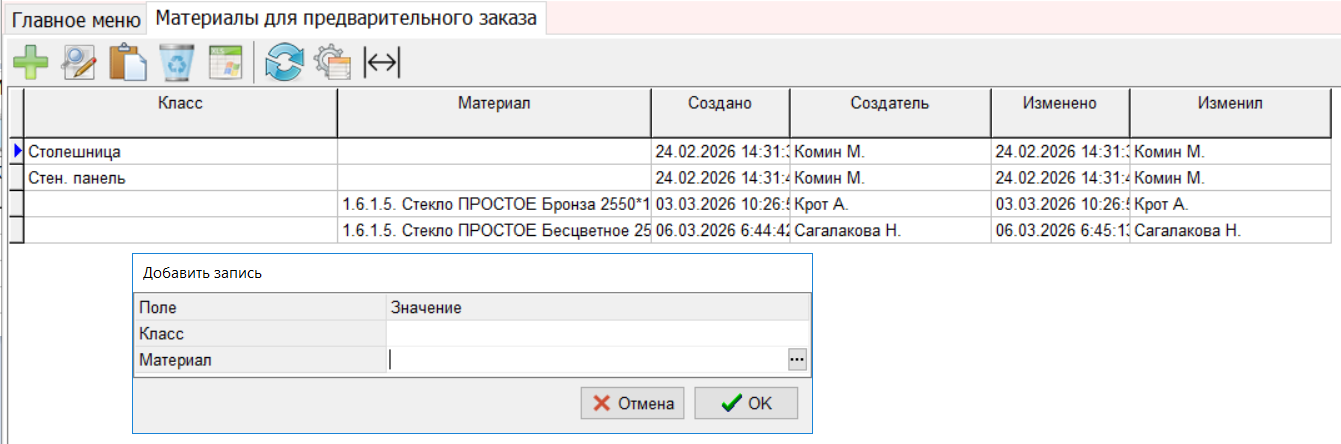The image size is (1341, 444).
Task: Export table with the XLS icon
Action: point(225,63)
